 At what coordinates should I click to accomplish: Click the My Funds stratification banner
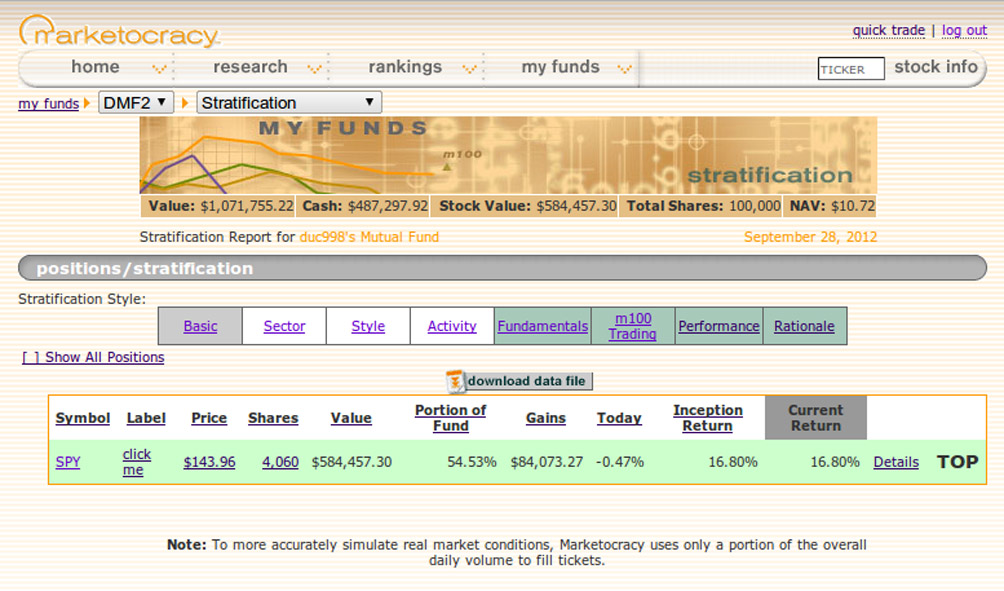(x=508, y=155)
